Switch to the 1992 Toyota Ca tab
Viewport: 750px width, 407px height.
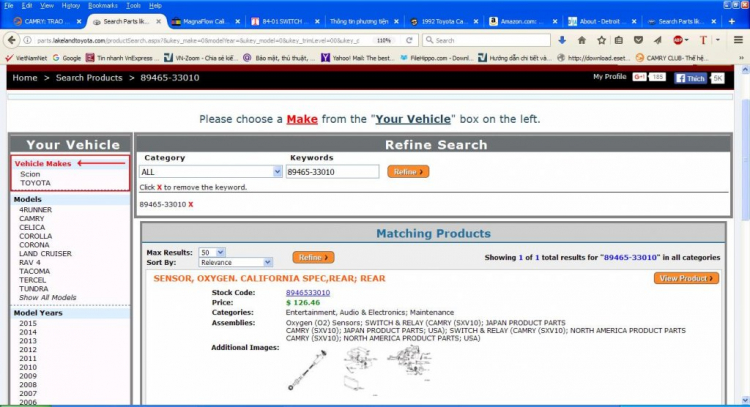pos(443,22)
